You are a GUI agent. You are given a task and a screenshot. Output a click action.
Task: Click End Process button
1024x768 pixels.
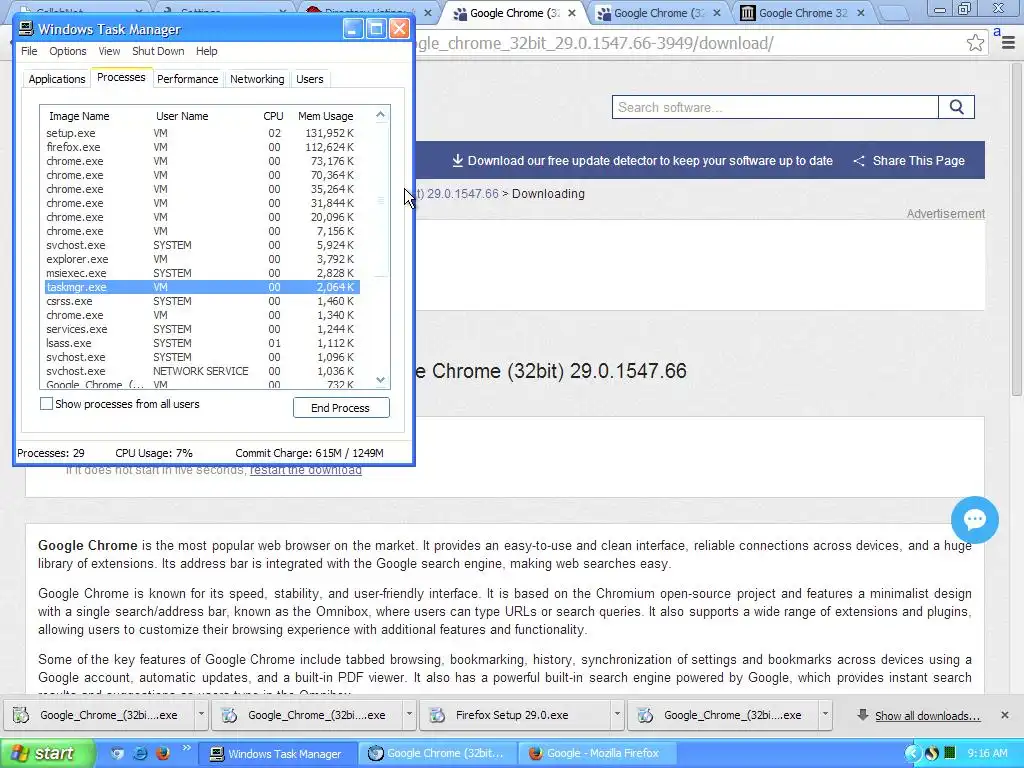click(341, 408)
